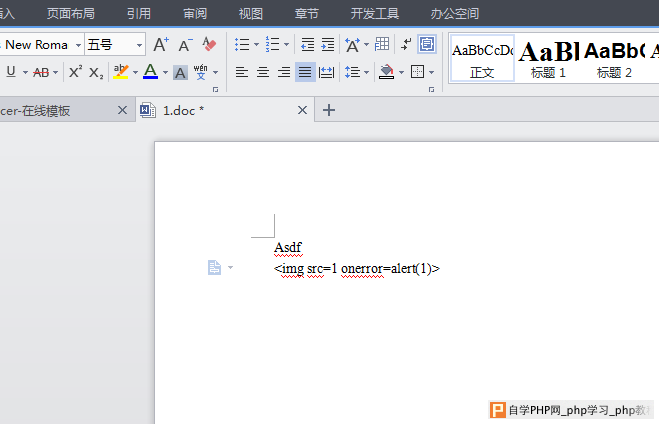
Task: Open 开发工具 ribbon tab
Action: (x=375, y=14)
